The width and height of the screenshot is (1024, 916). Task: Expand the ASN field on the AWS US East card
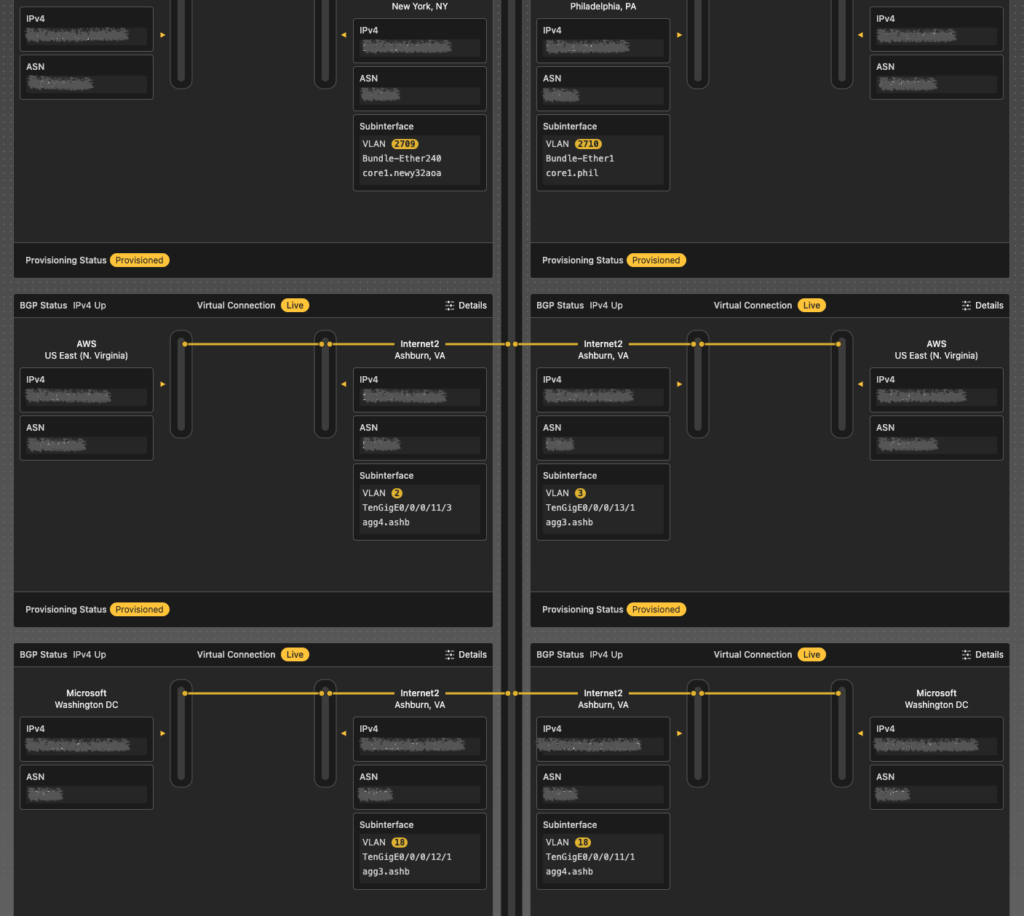tap(86, 437)
